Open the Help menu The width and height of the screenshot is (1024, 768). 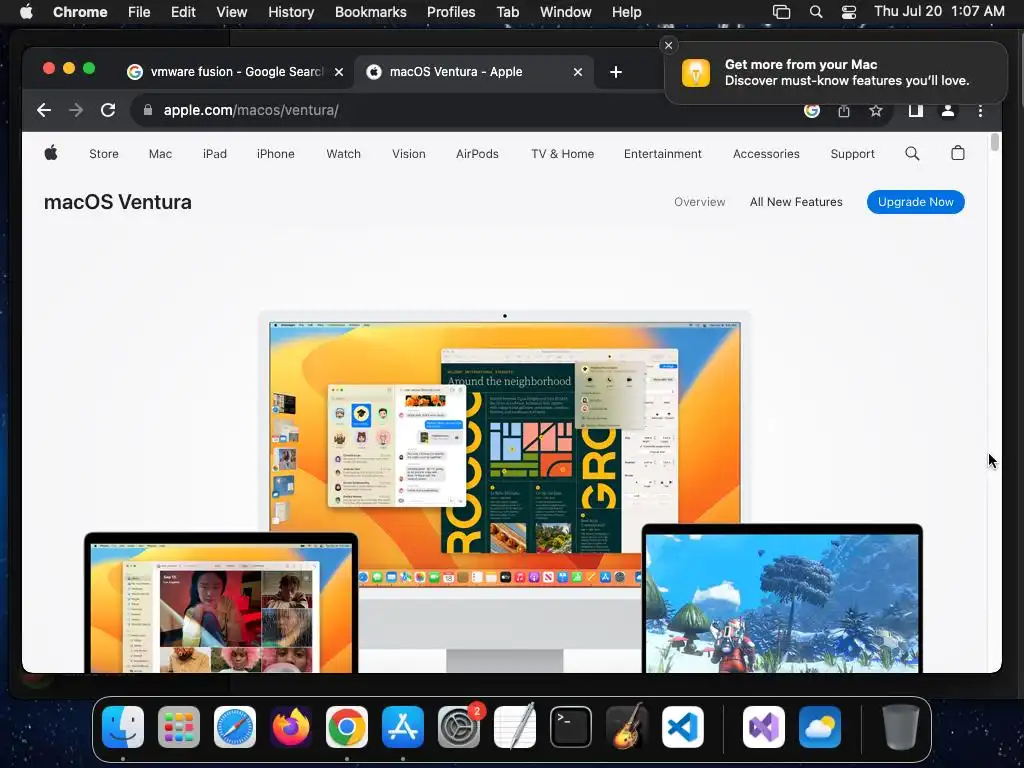click(626, 12)
